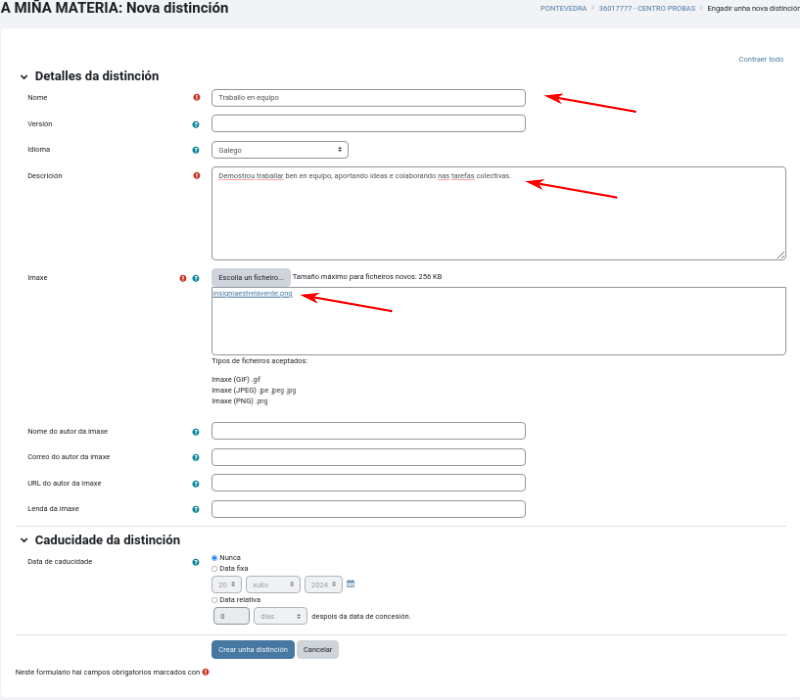Select the Nunca expiry option

pyautogui.click(x=215, y=558)
